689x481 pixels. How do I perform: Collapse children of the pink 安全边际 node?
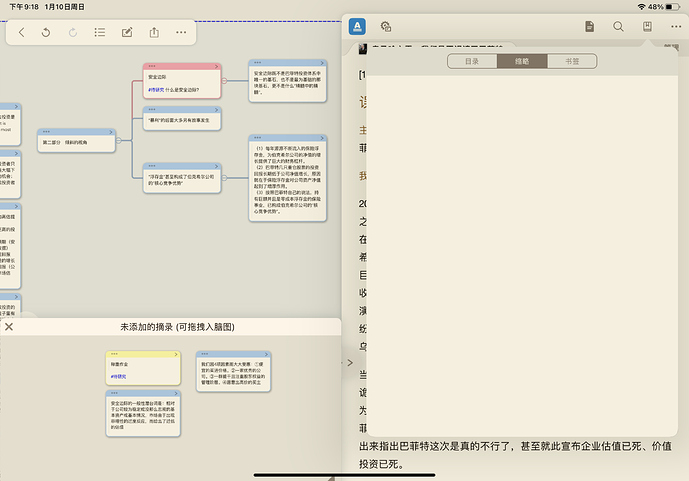[x=224, y=81]
